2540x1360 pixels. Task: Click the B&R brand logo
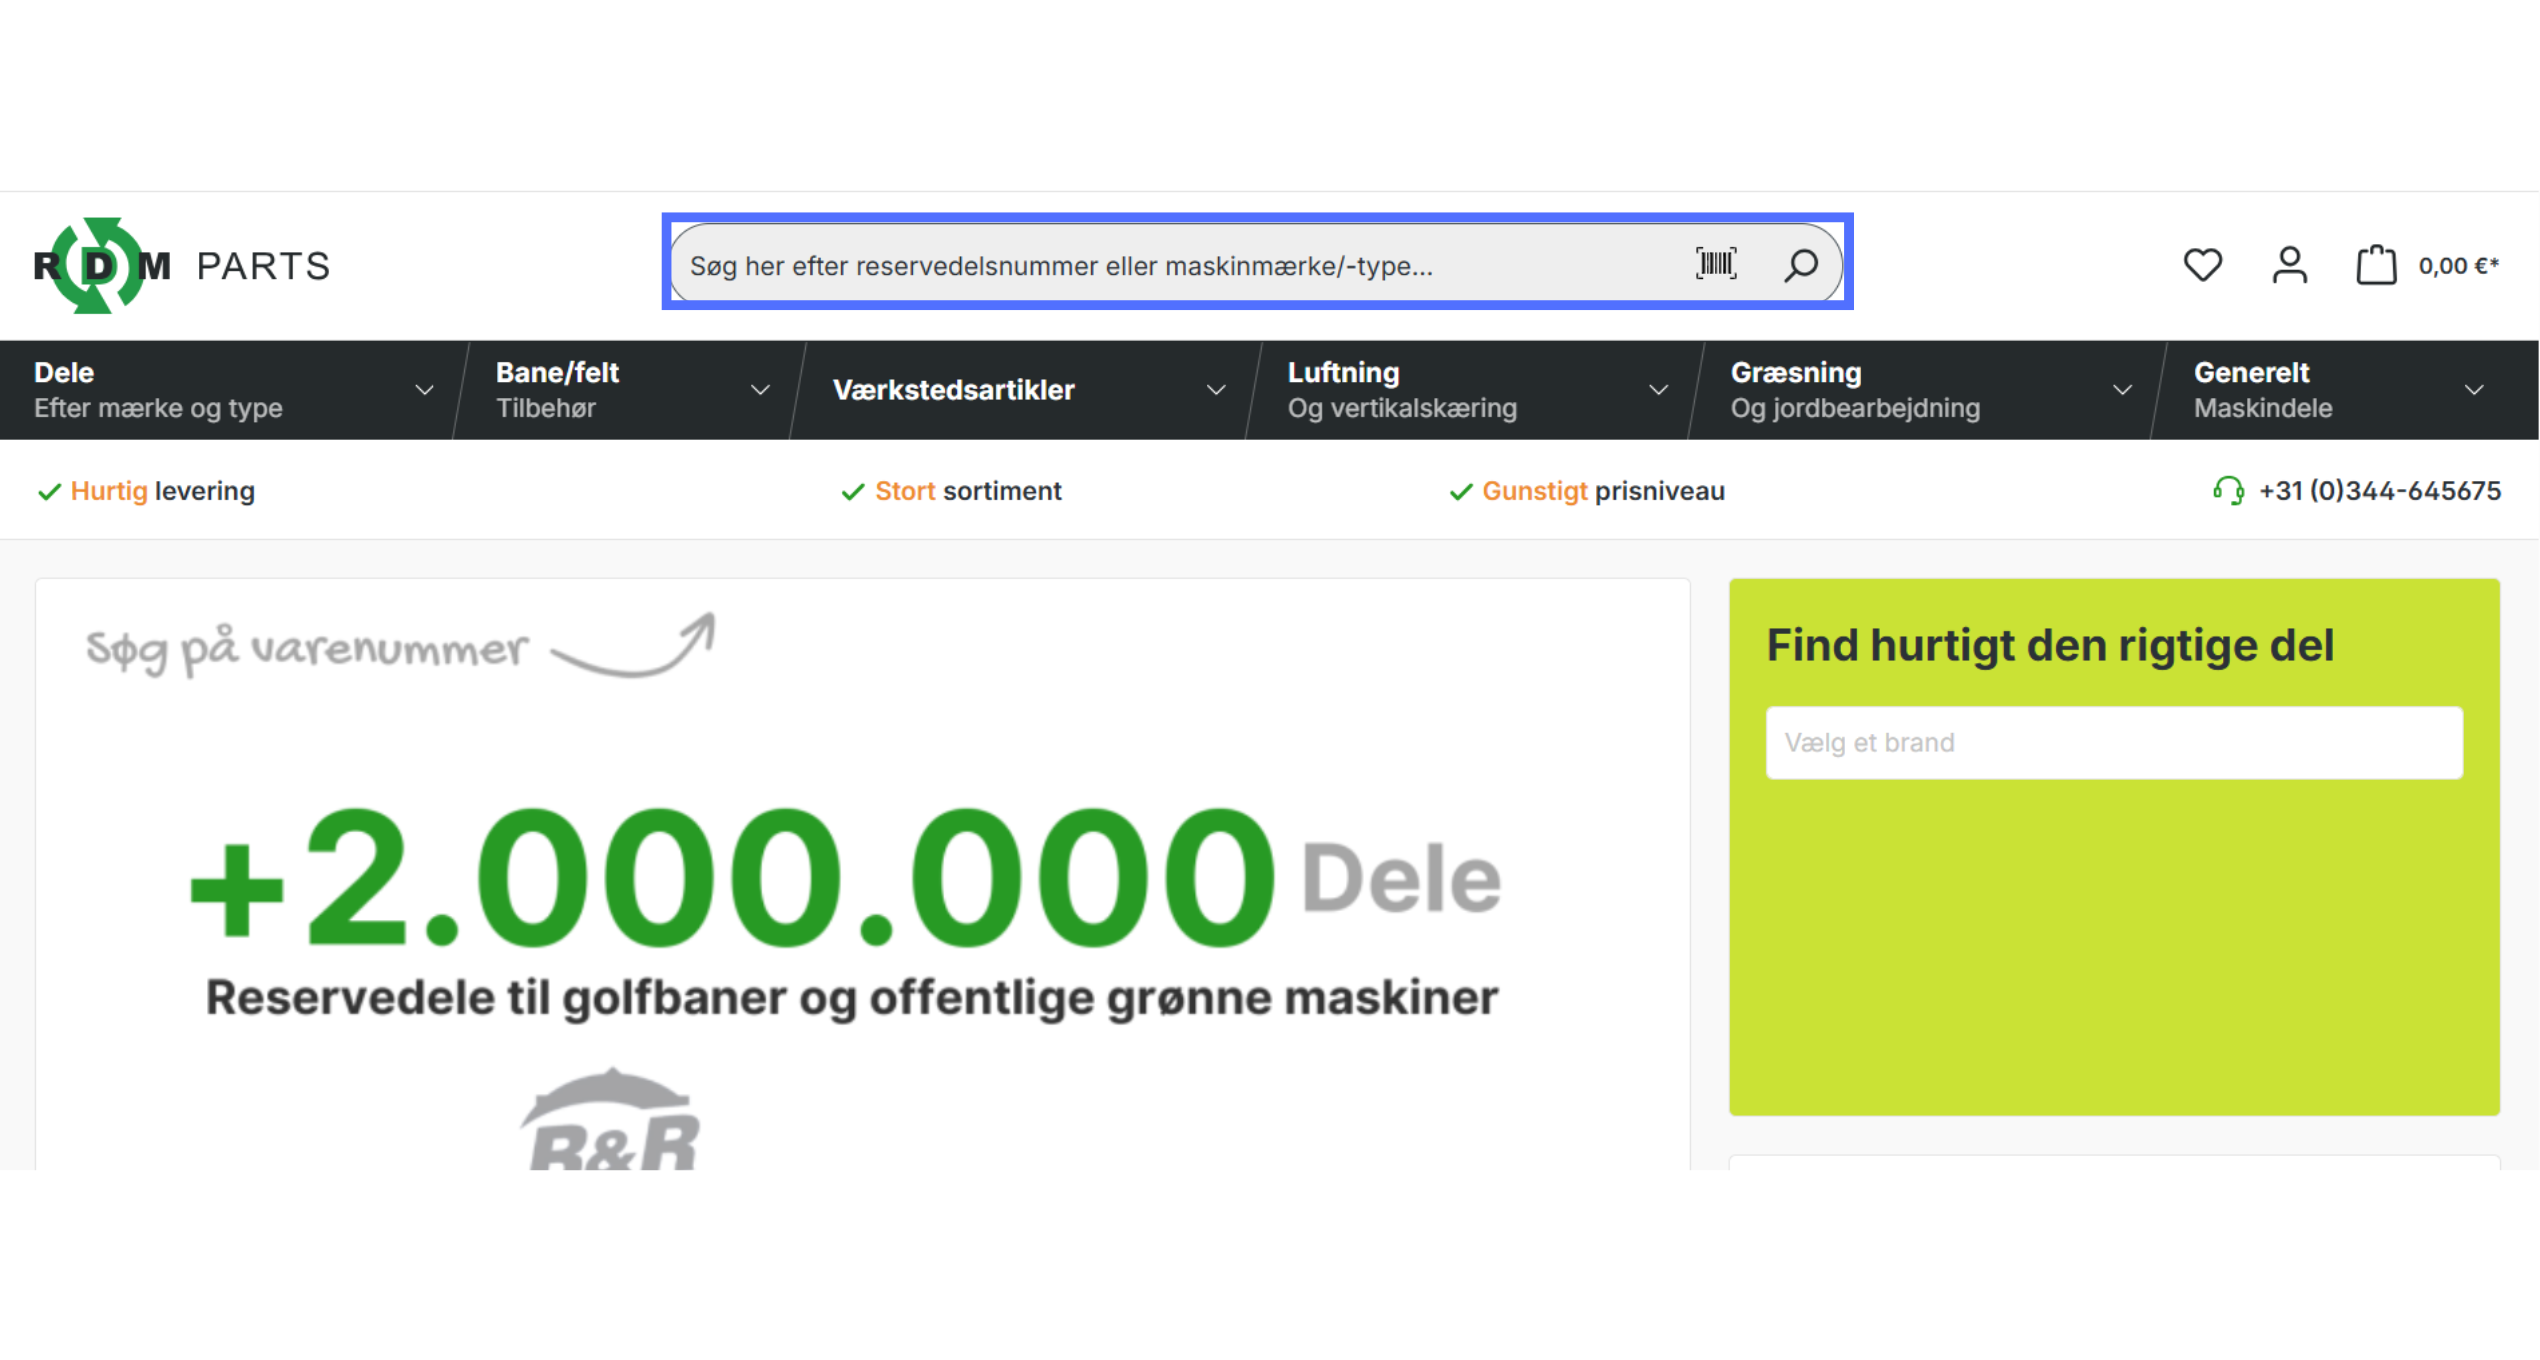[x=610, y=1125]
